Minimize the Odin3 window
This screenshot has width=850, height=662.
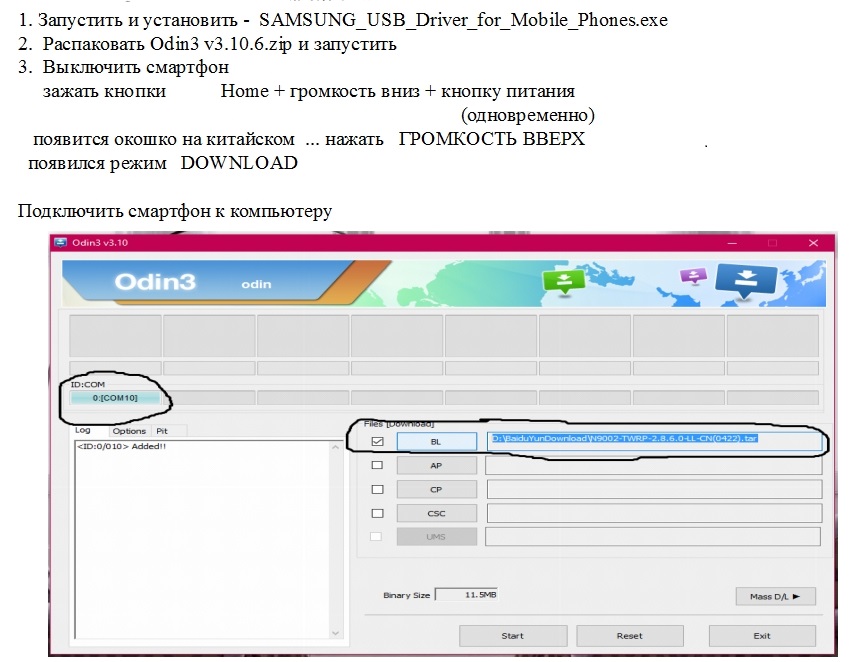tap(732, 243)
